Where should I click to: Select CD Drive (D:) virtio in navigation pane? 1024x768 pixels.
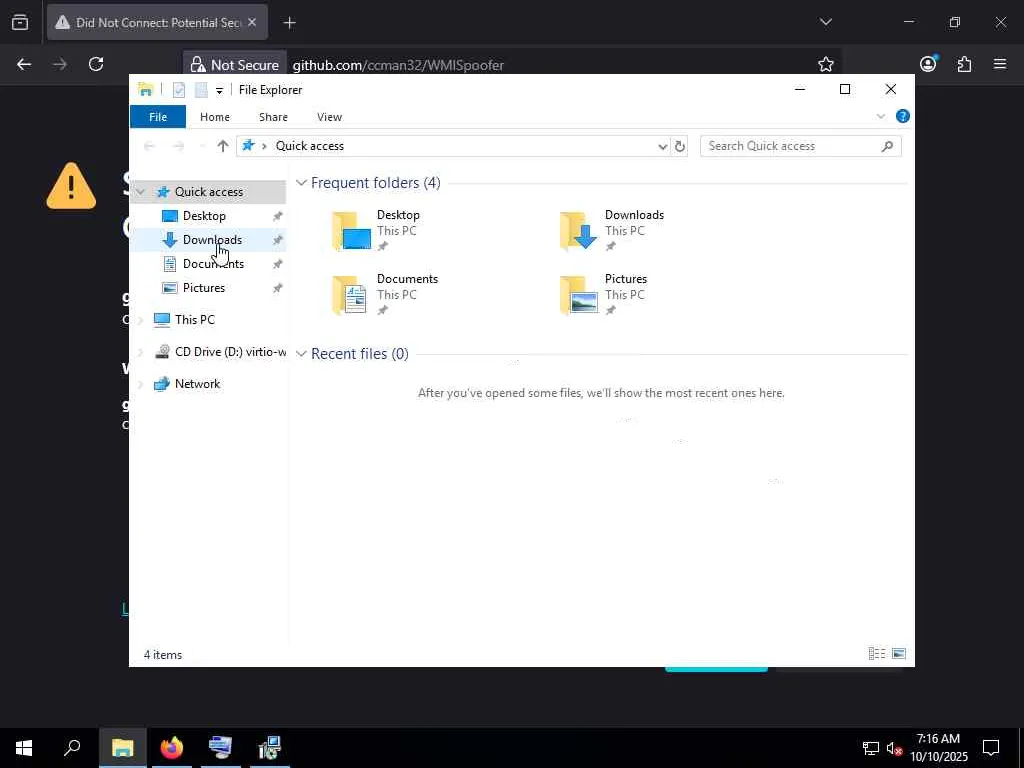pos(231,351)
